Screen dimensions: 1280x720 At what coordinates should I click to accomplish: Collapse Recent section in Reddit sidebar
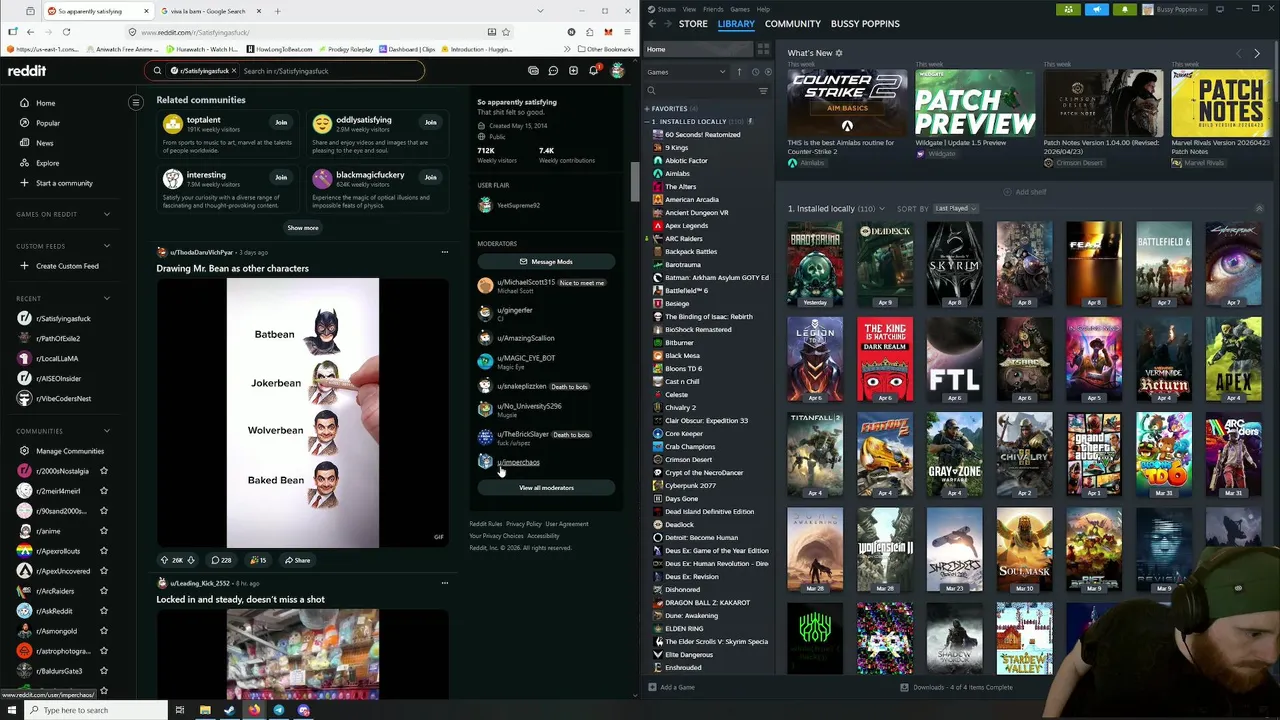pyautogui.click(x=107, y=298)
